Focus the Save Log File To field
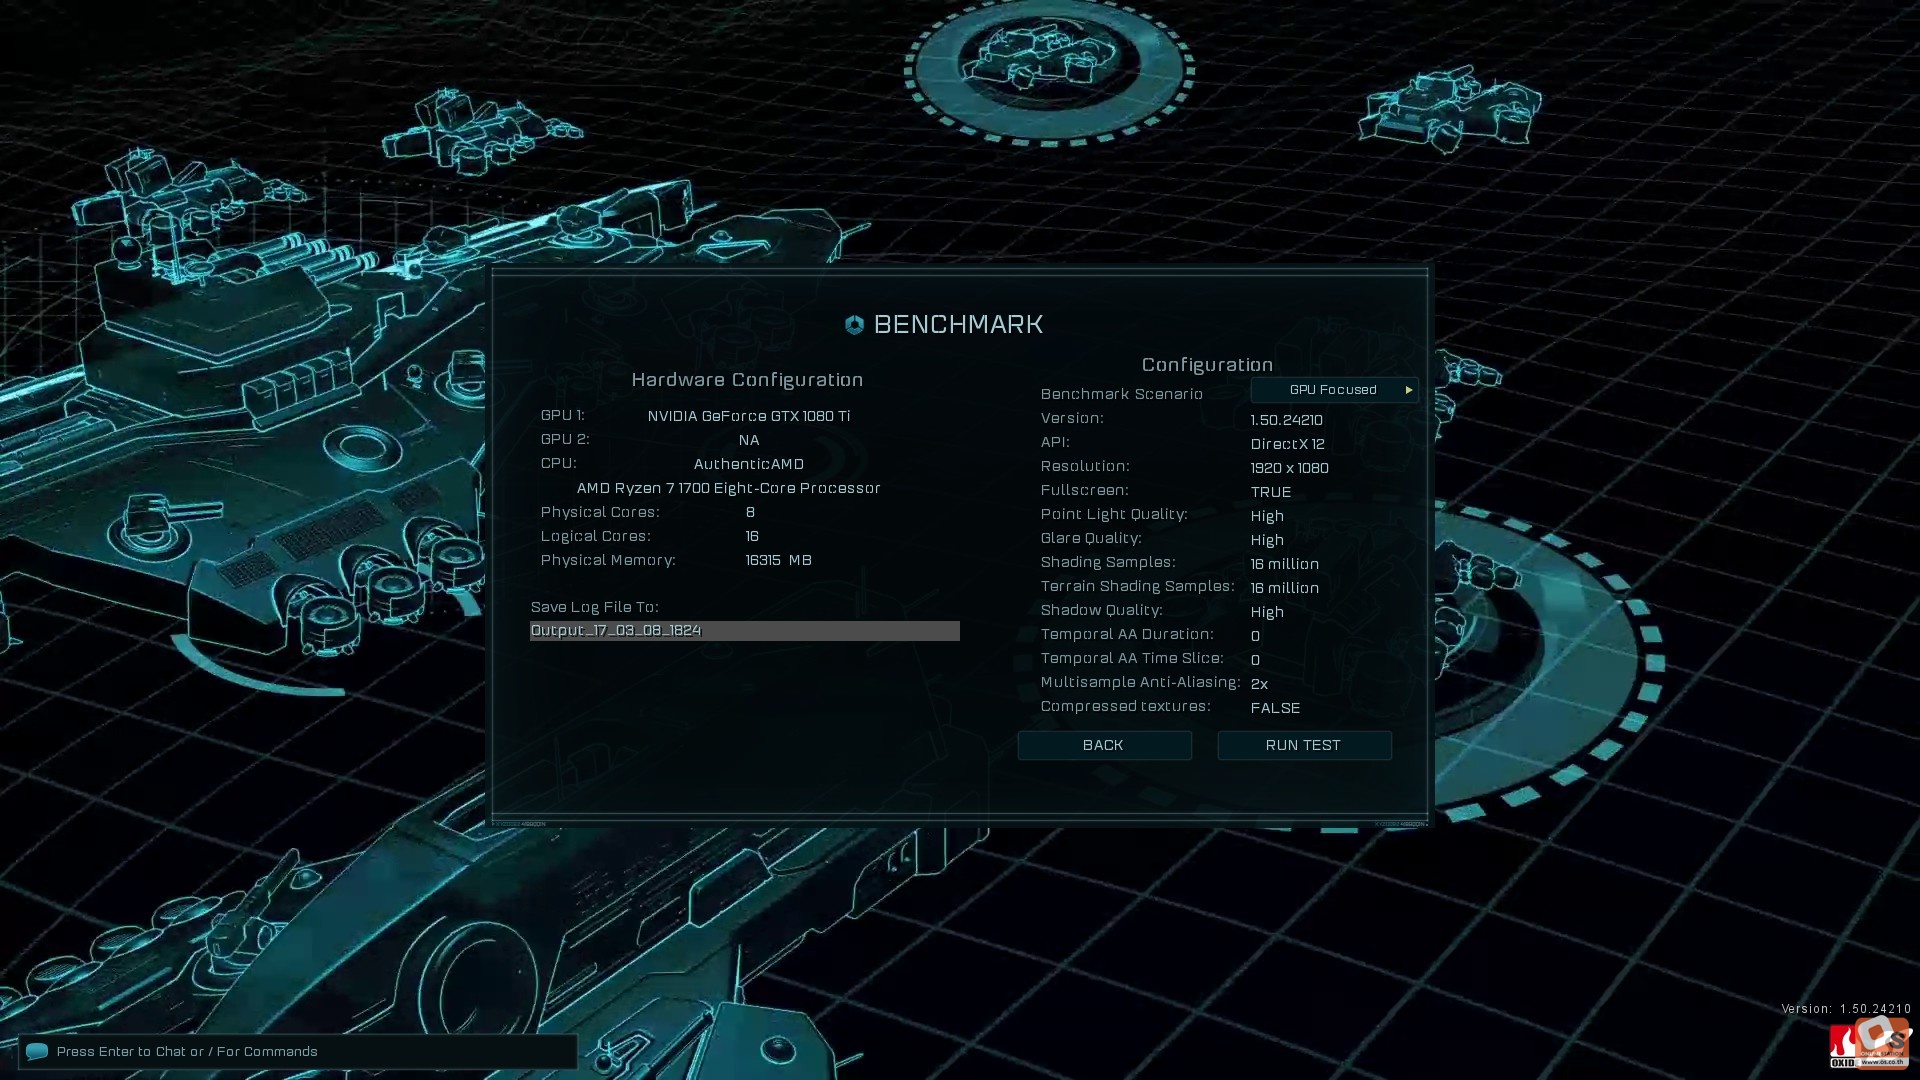This screenshot has width=1920, height=1080. [744, 631]
